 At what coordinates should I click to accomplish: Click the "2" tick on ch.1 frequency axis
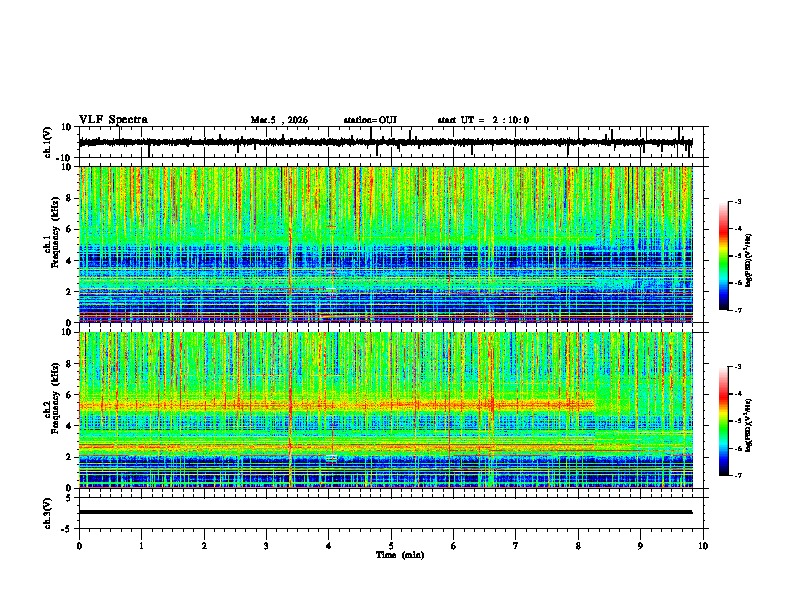click(x=69, y=292)
